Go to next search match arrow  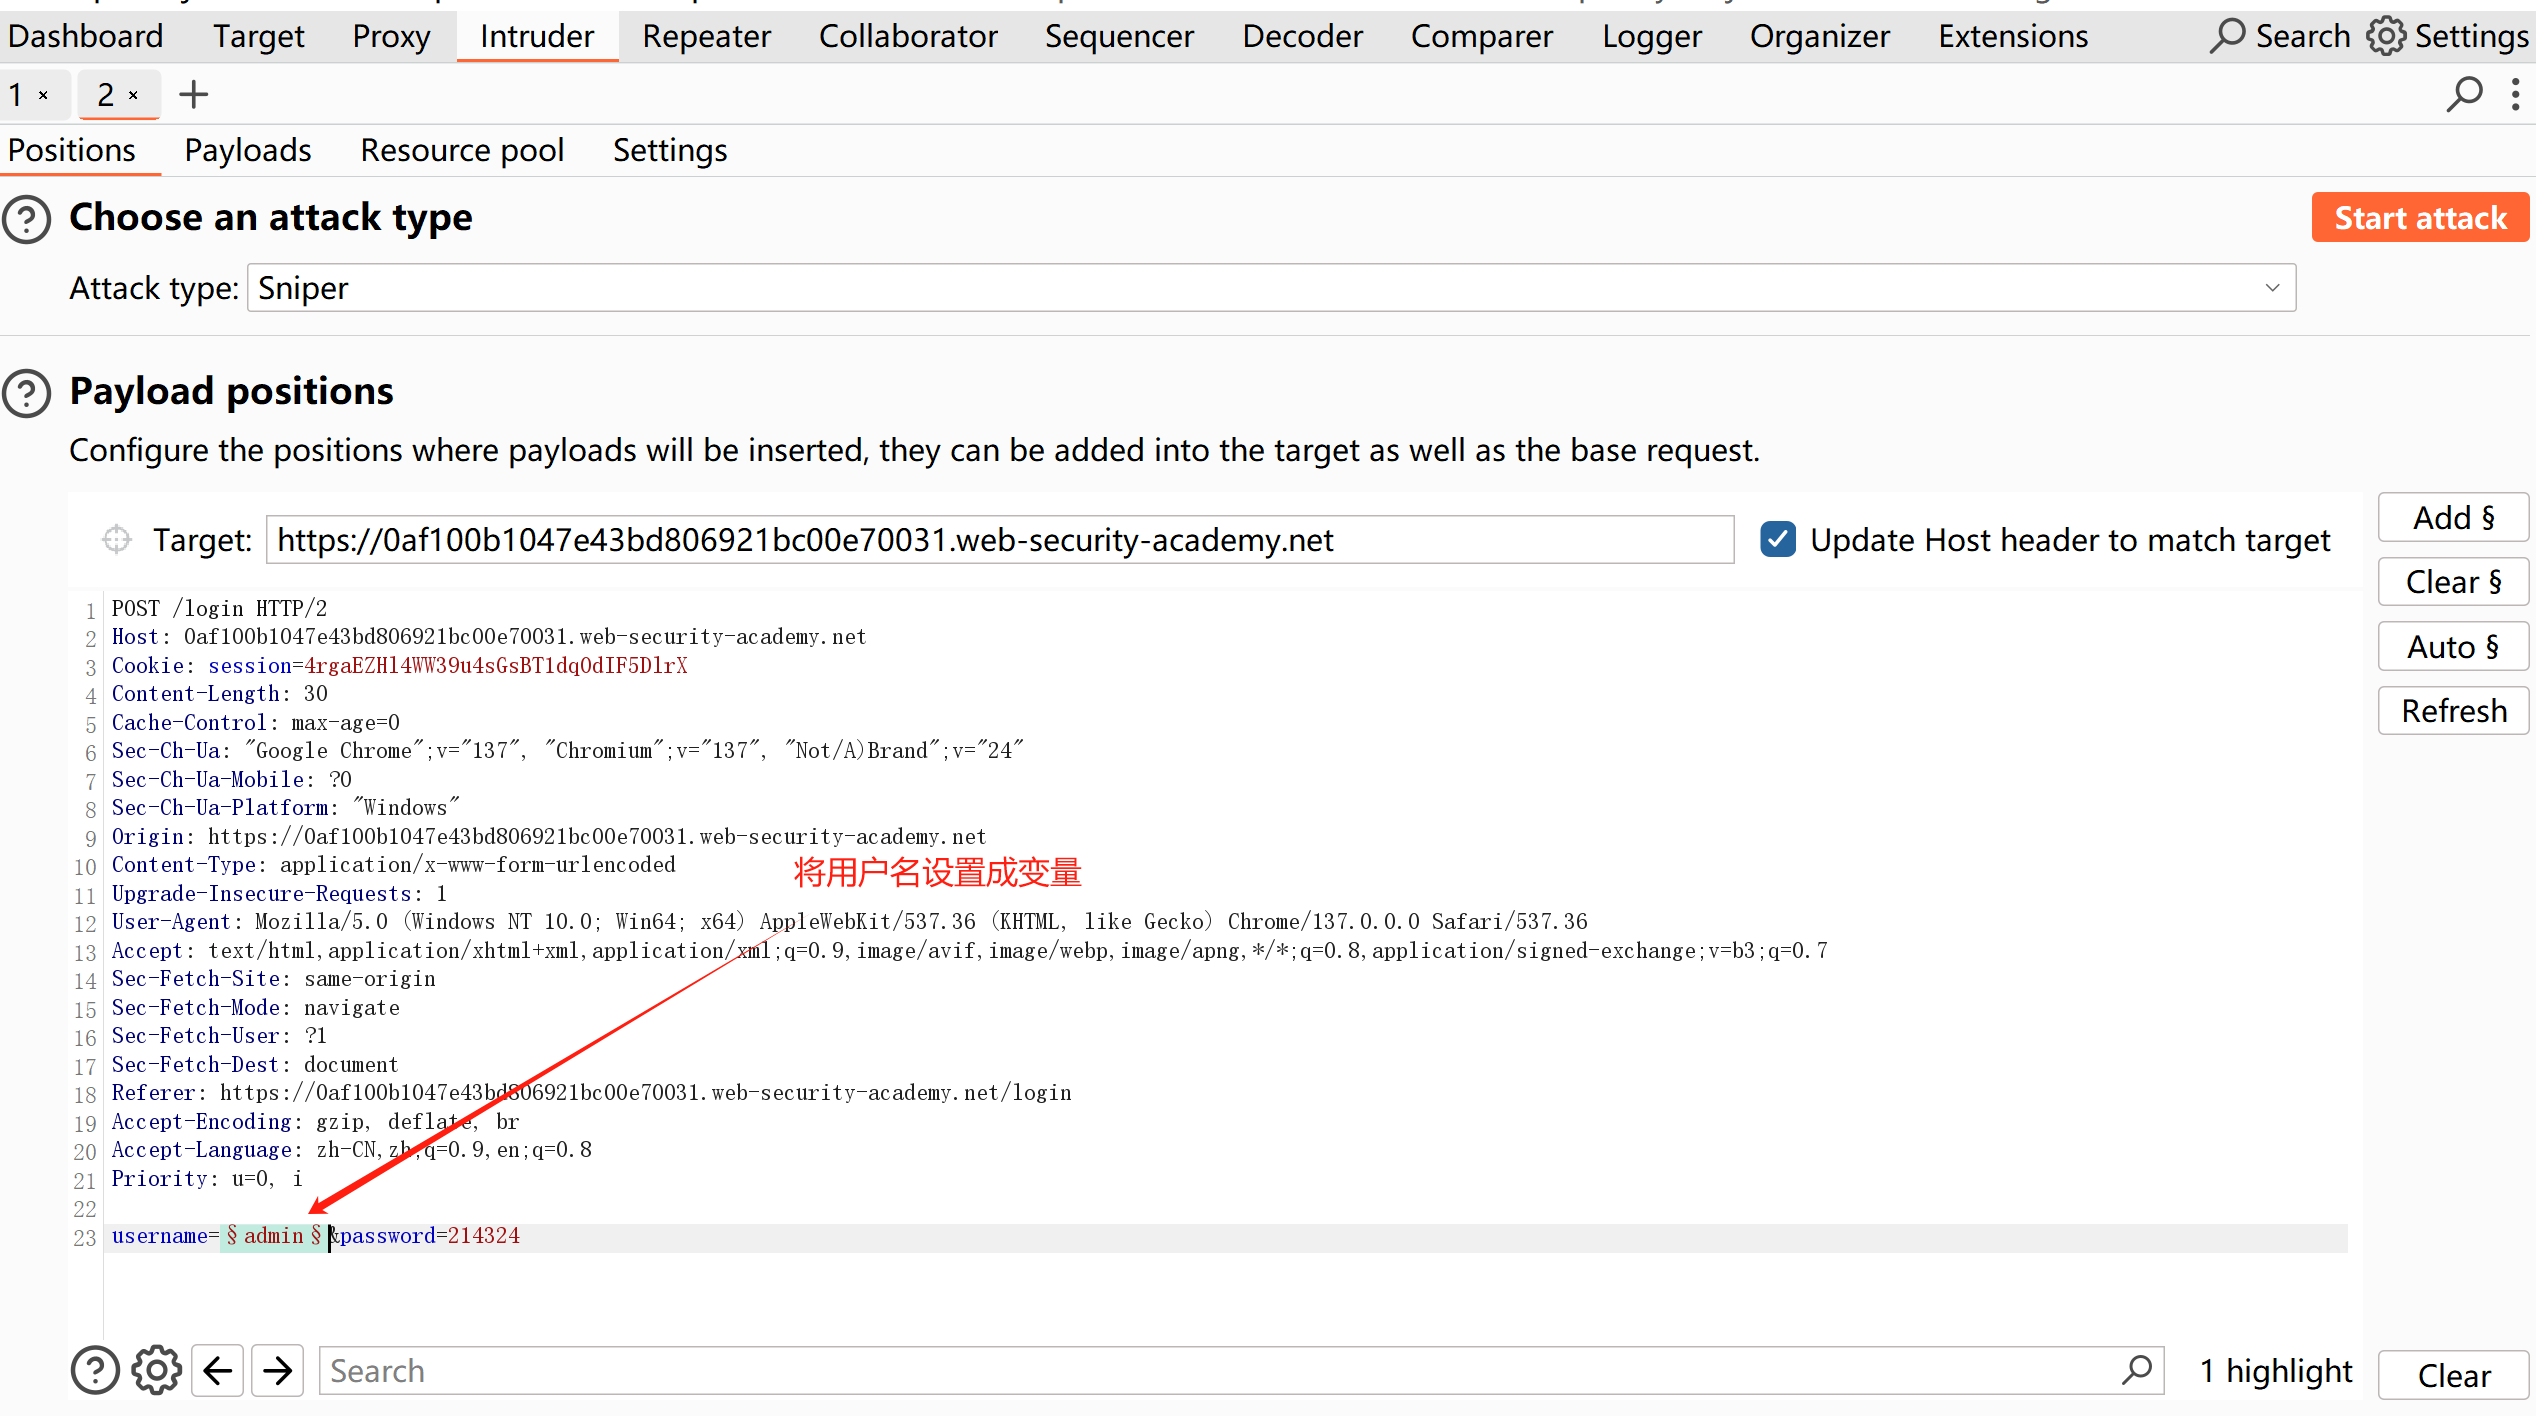point(278,1370)
